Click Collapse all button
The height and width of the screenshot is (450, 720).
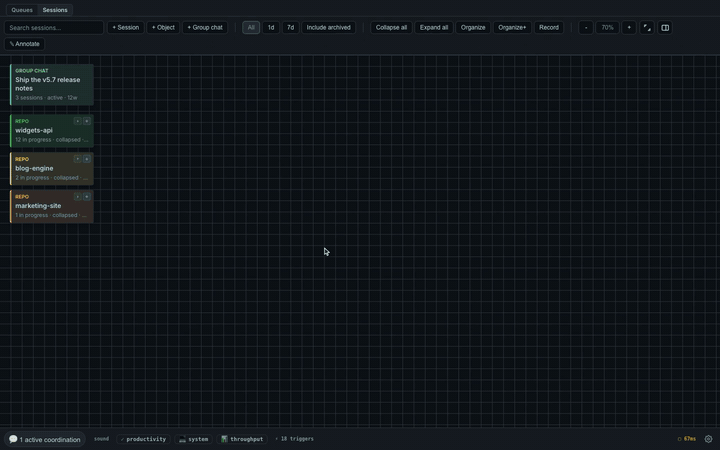pos(391,28)
